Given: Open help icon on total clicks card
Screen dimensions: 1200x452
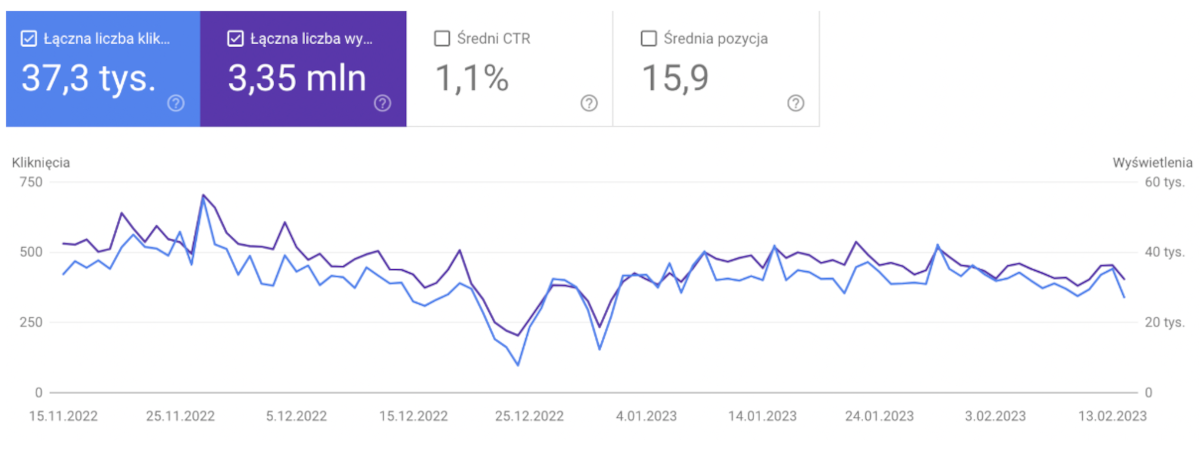Looking at the screenshot, I should pyautogui.click(x=176, y=103).
